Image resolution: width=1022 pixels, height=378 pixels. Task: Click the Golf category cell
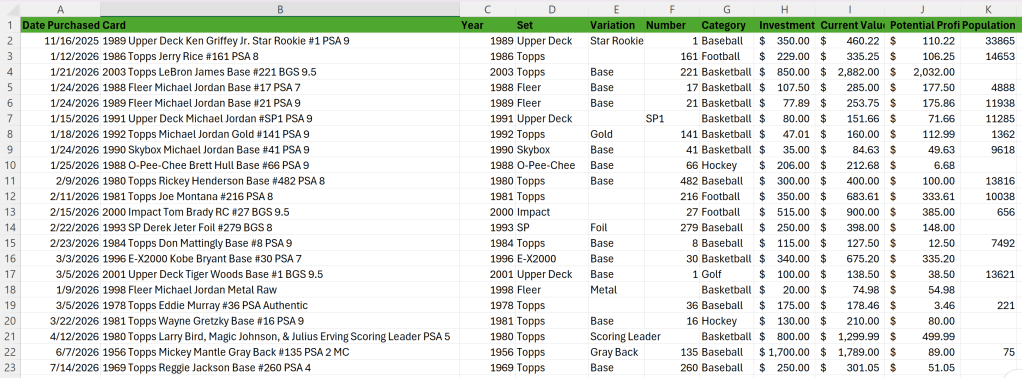727,274
